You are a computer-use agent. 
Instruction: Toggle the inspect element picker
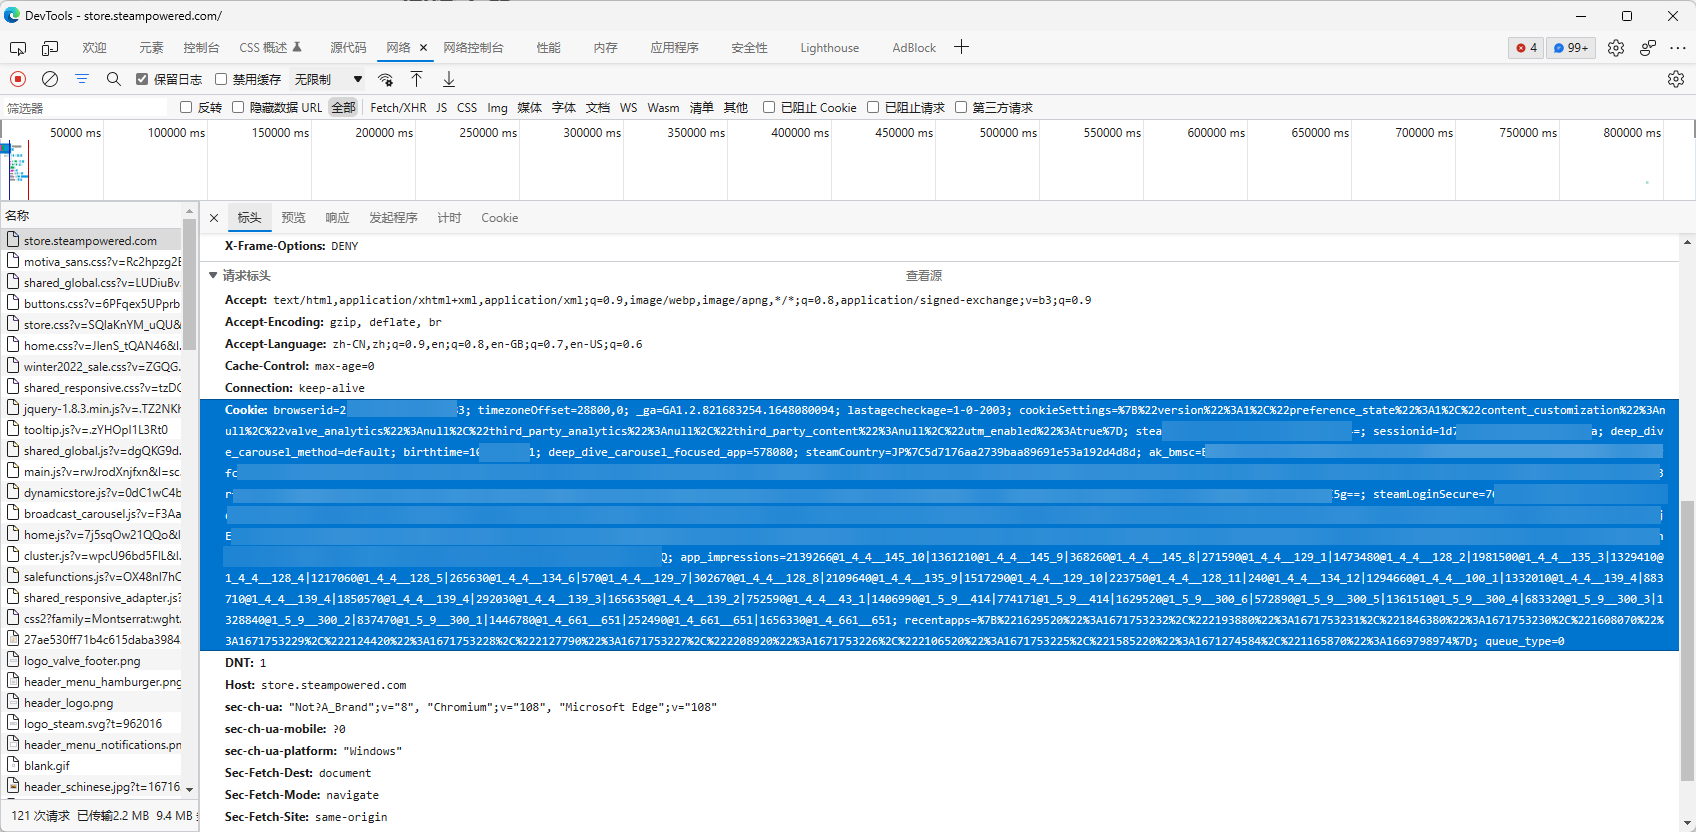tap(18, 48)
